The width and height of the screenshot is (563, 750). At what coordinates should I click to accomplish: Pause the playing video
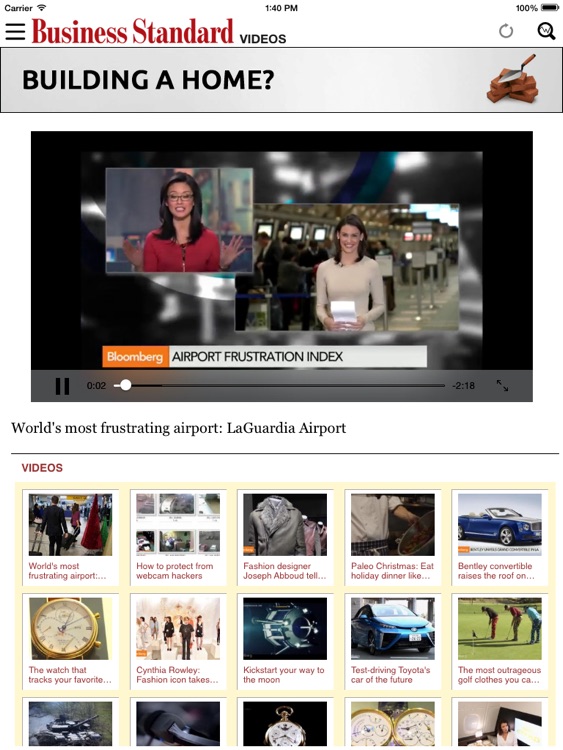pyautogui.click(x=62, y=386)
